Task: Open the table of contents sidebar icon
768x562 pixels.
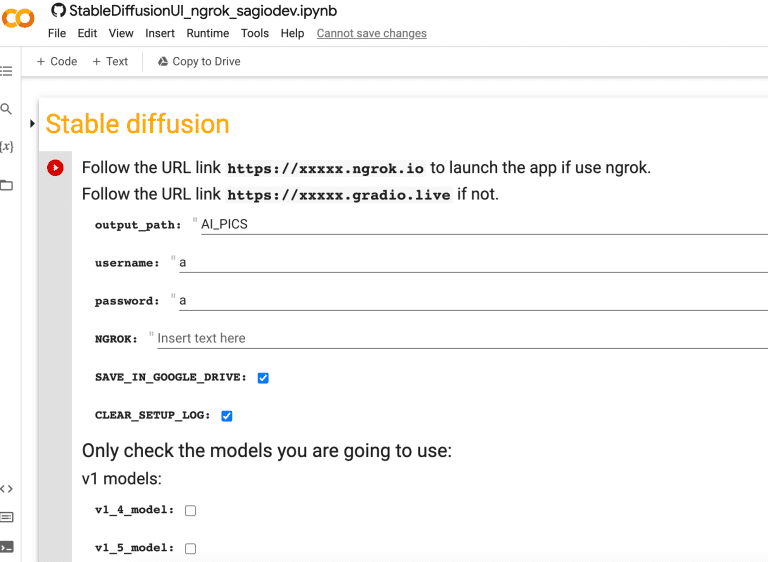Action: click(6, 71)
